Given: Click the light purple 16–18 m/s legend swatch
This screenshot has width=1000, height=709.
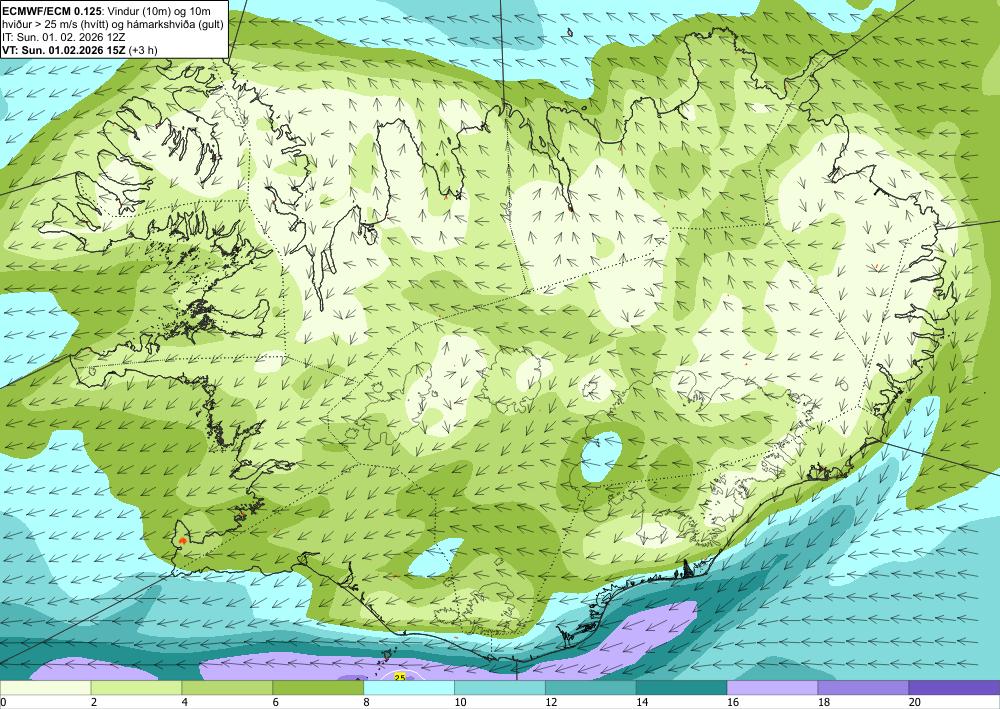Looking at the screenshot, I should tap(772, 688).
